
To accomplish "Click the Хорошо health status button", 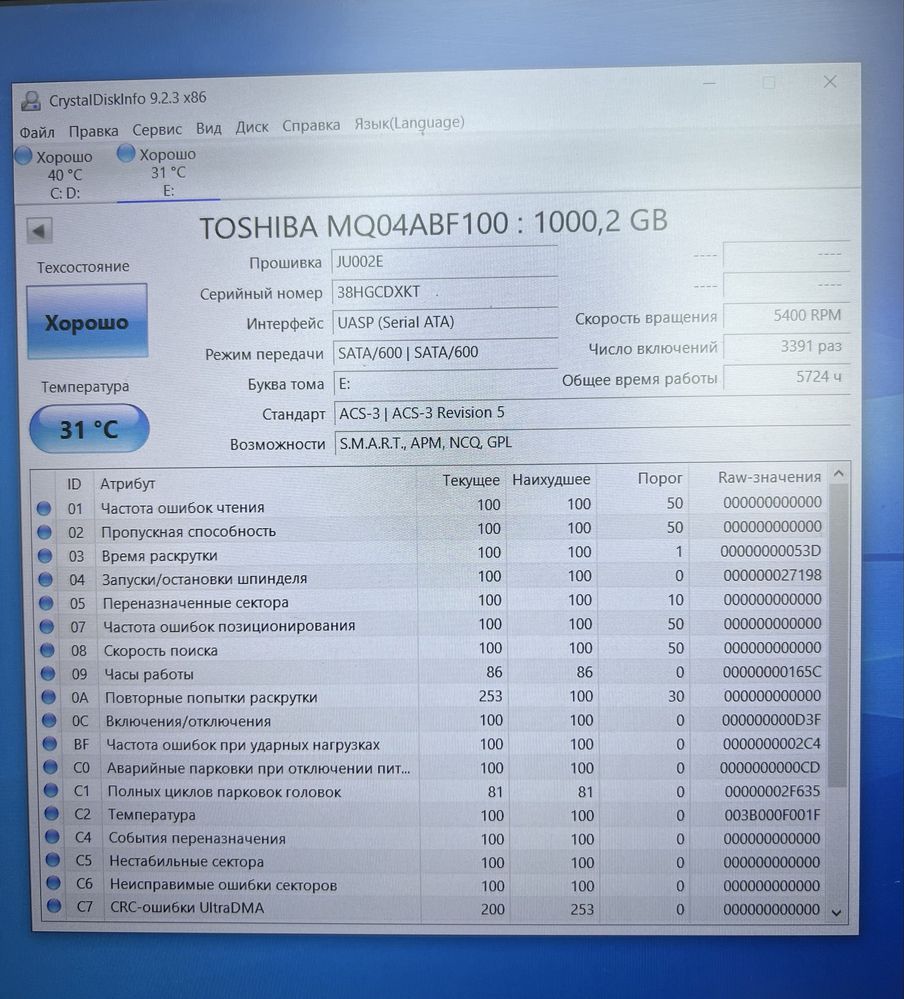I will (x=87, y=322).
